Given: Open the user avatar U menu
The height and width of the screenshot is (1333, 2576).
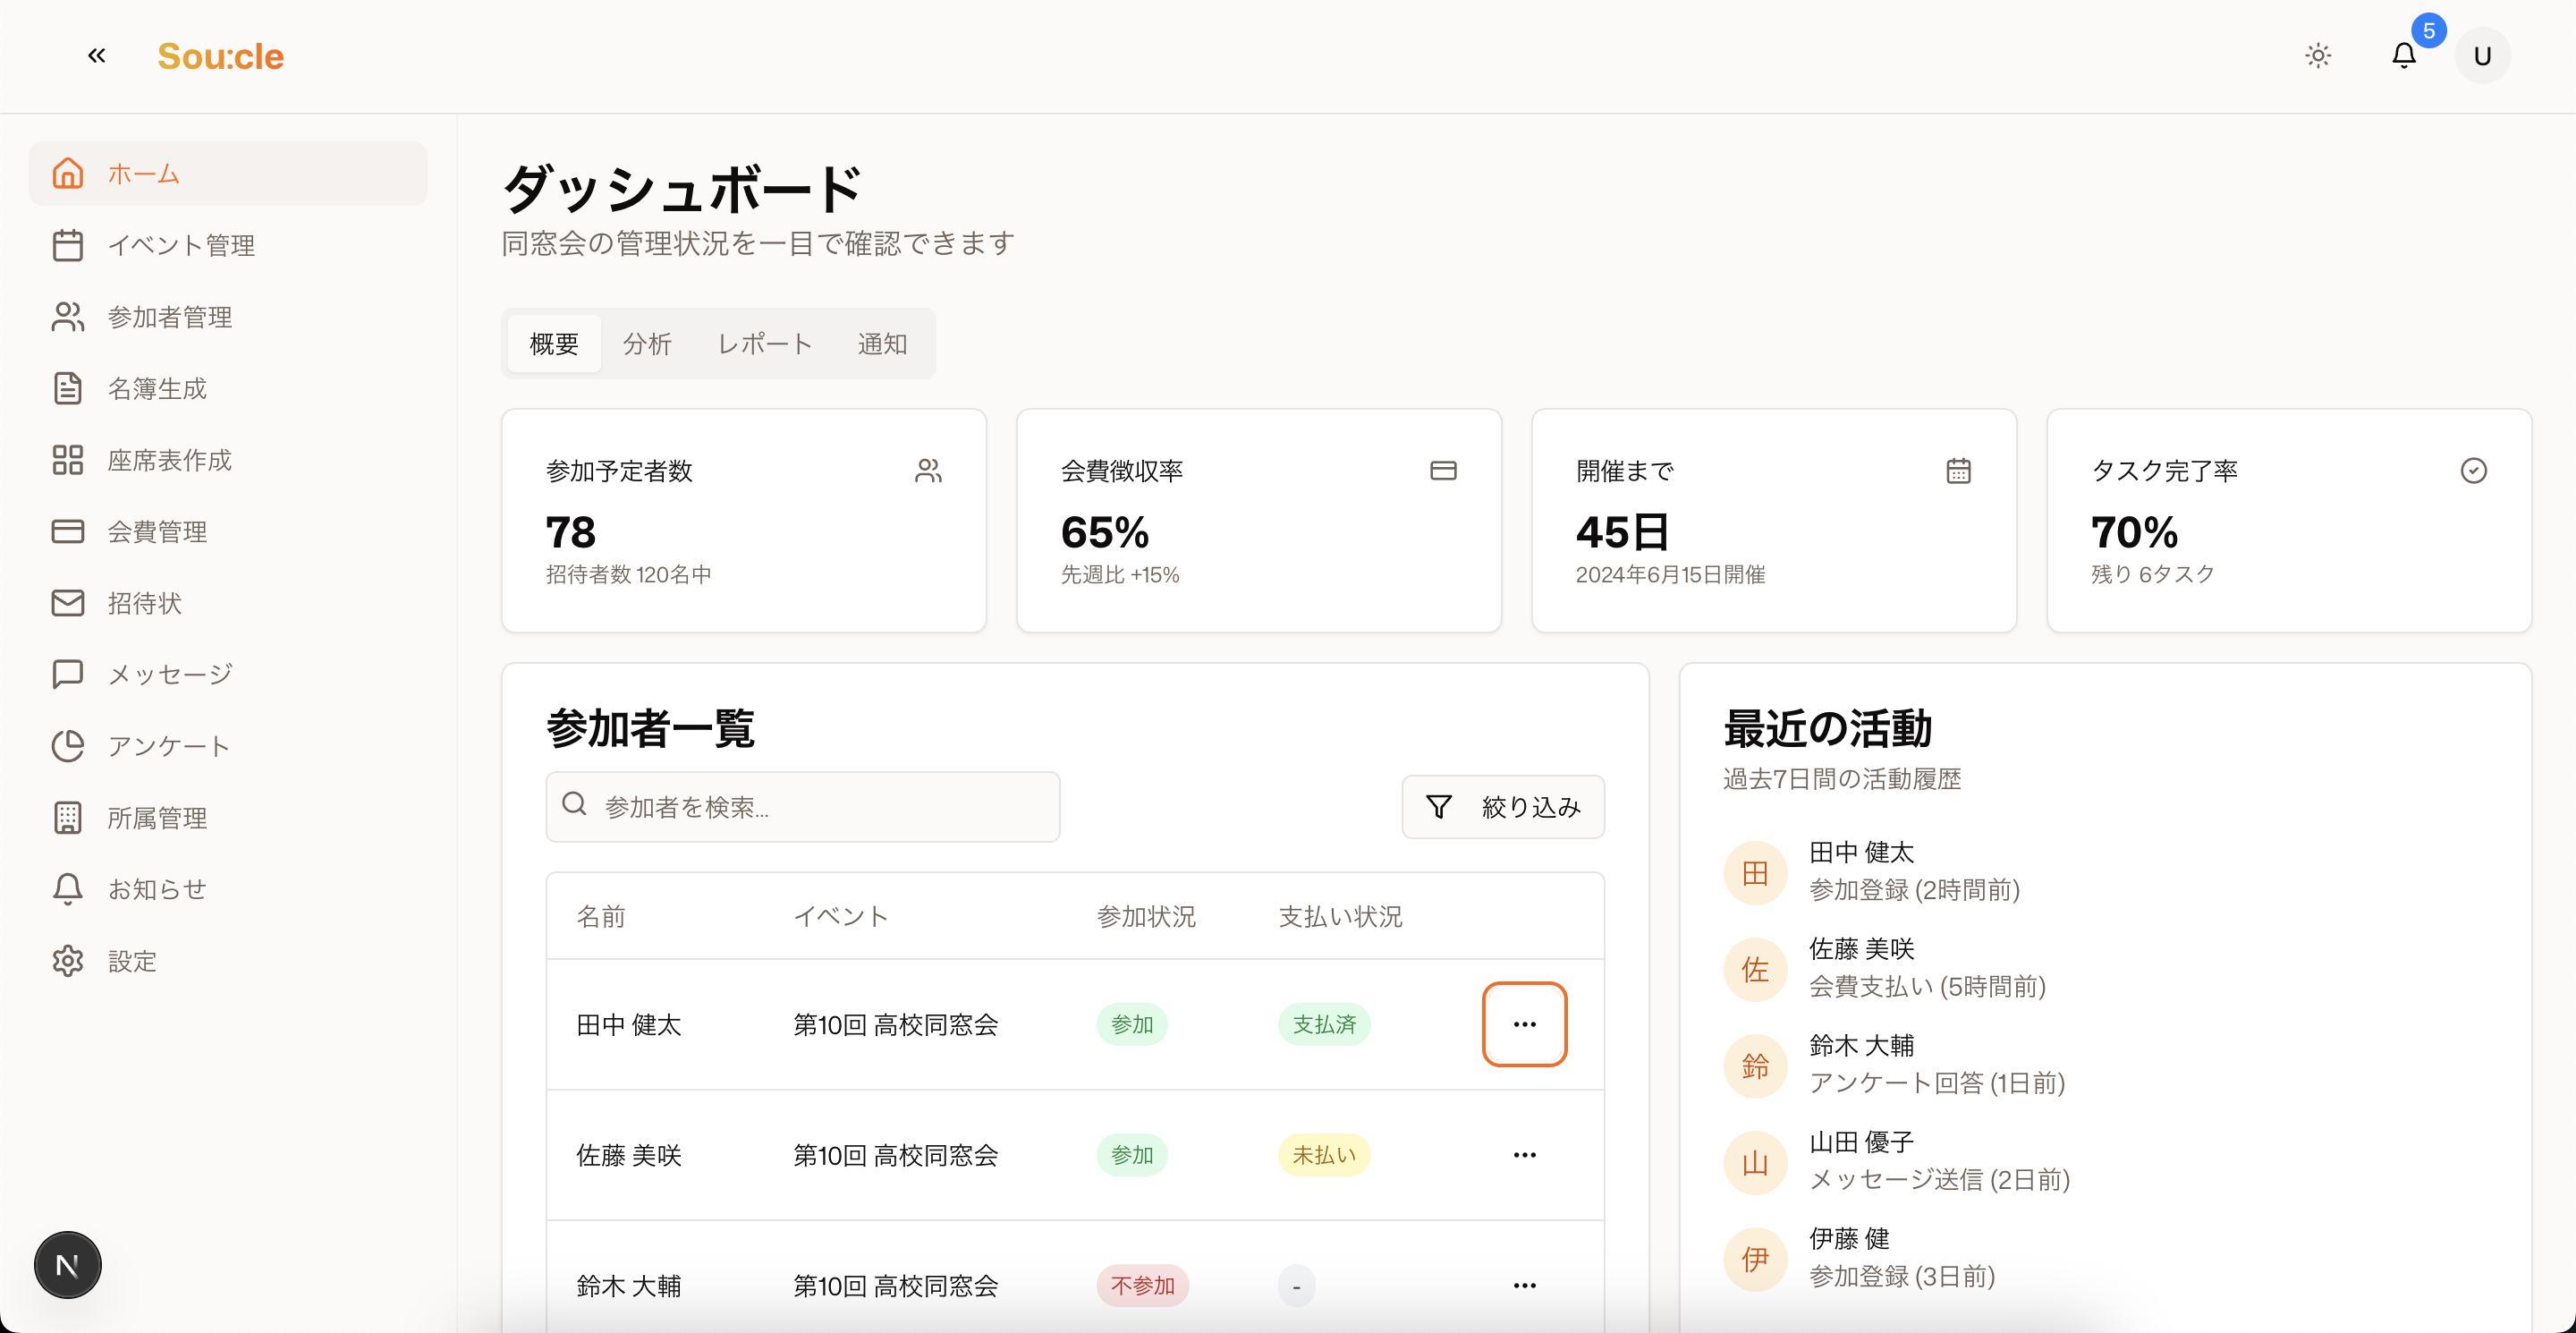Looking at the screenshot, I should [2482, 56].
